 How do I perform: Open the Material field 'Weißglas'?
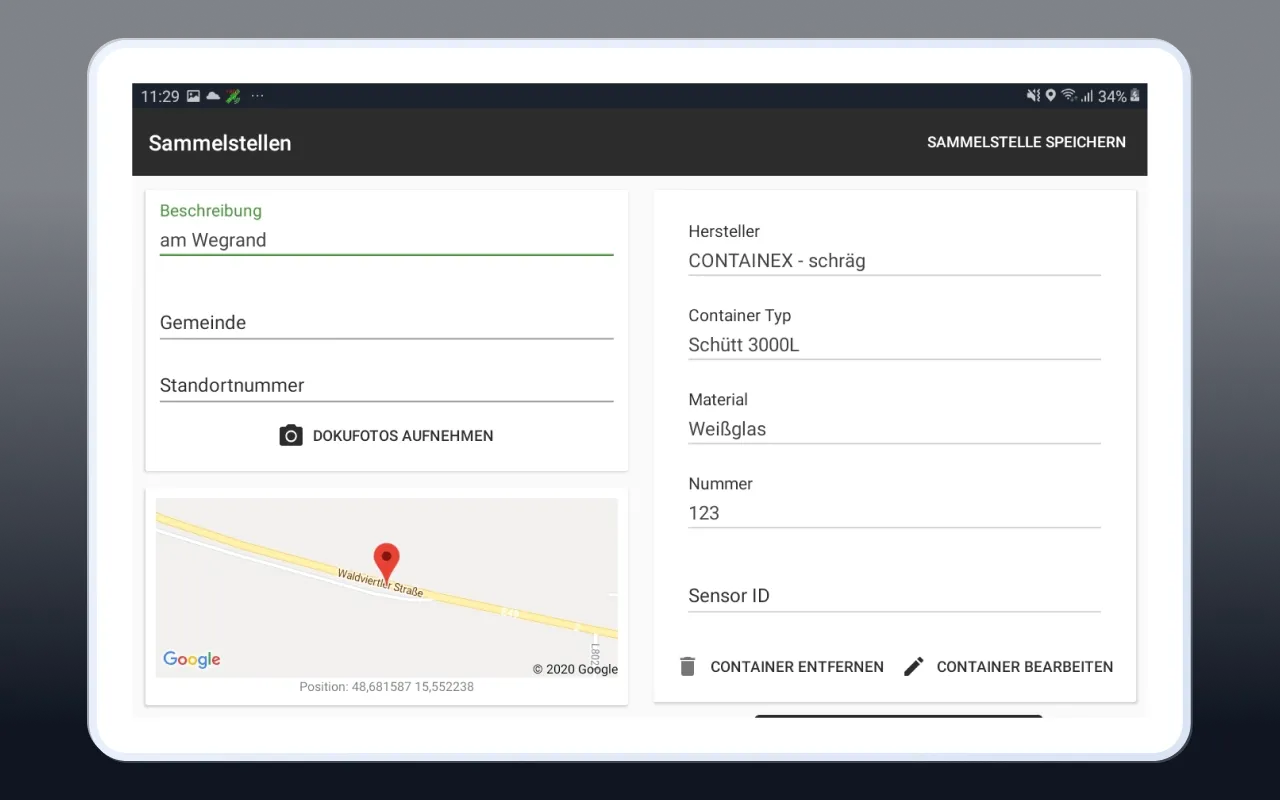tap(894, 429)
